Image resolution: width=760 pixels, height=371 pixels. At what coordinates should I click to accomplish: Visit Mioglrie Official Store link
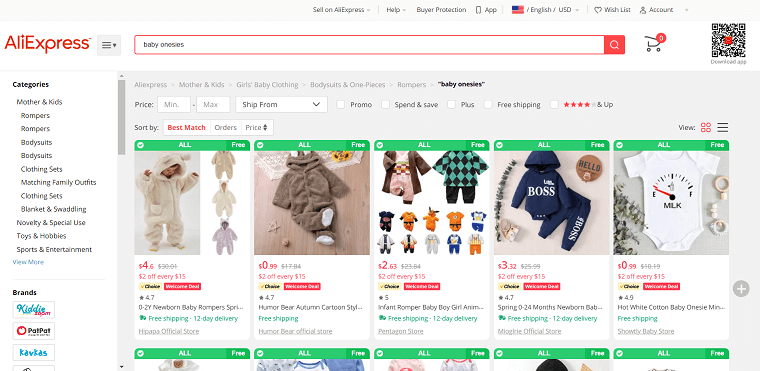pyautogui.click(x=529, y=331)
